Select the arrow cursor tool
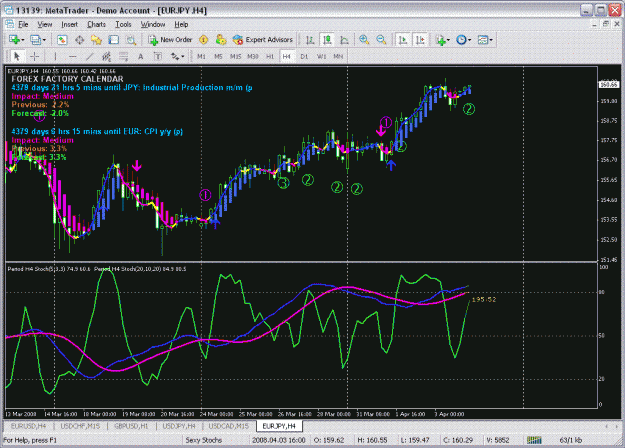 click(17, 57)
